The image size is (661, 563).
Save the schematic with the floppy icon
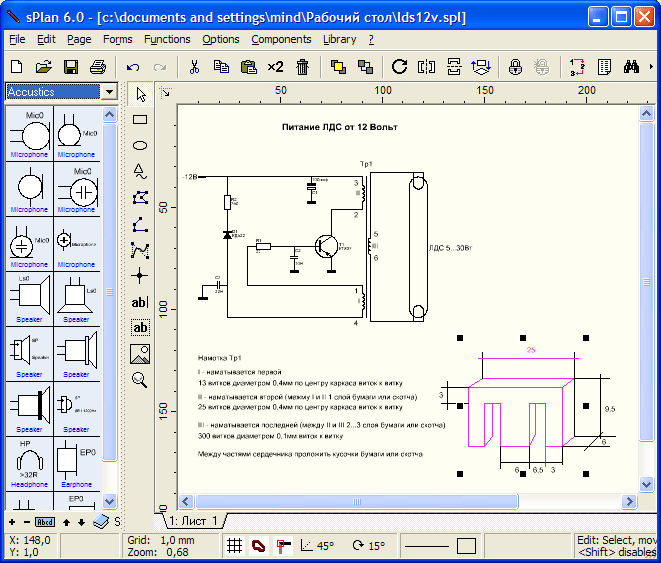coord(70,67)
